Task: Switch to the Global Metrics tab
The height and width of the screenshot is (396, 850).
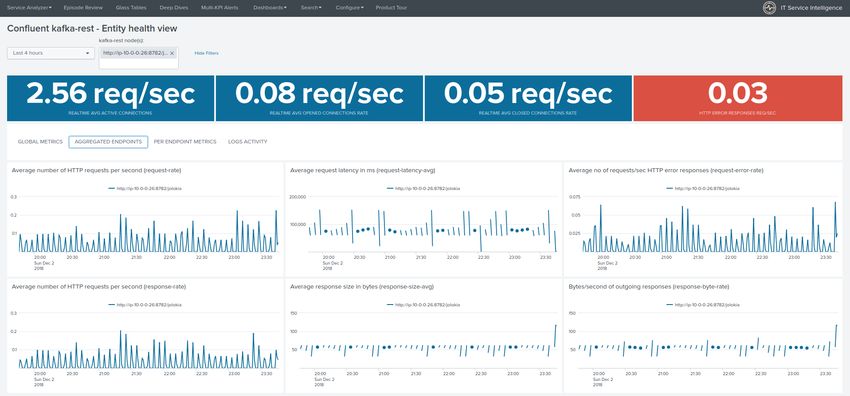Action: (40, 142)
